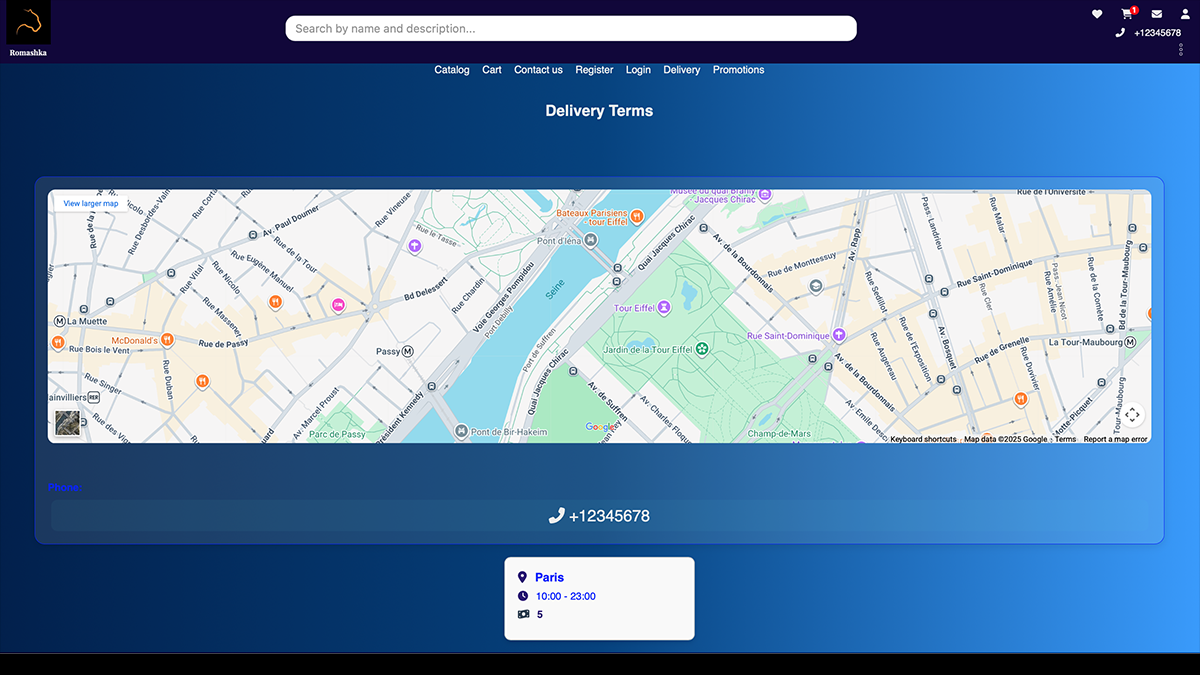The width and height of the screenshot is (1200, 675).
Task: Click Report a map error
Action: pyautogui.click(x=1115, y=439)
